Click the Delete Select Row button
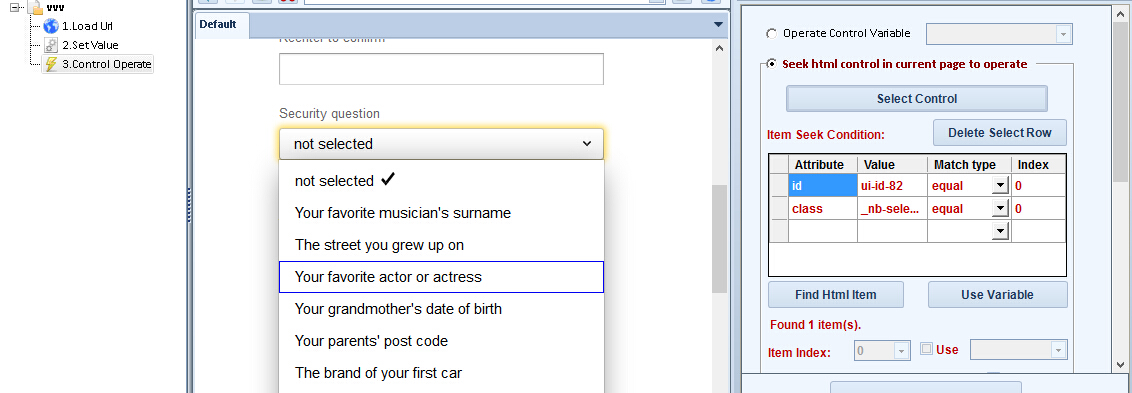The image size is (1132, 393). (x=999, y=133)
